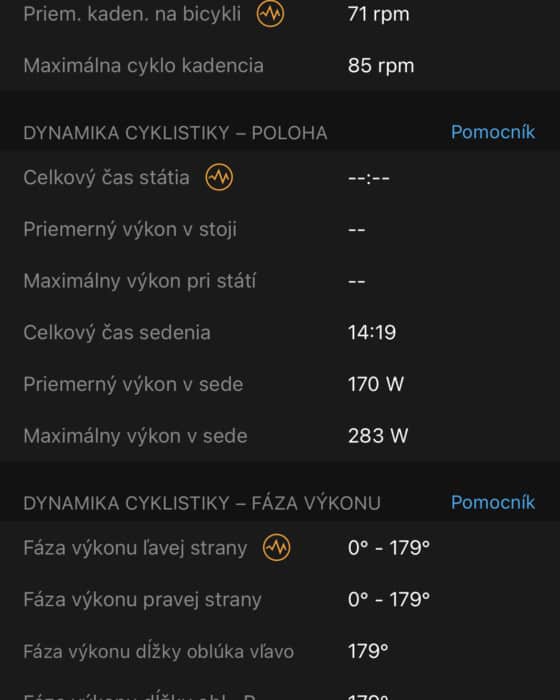Screen dimensions: 560x700
Task: Select the Priemerný výkon v stoji row
Action: click(280, 229)
